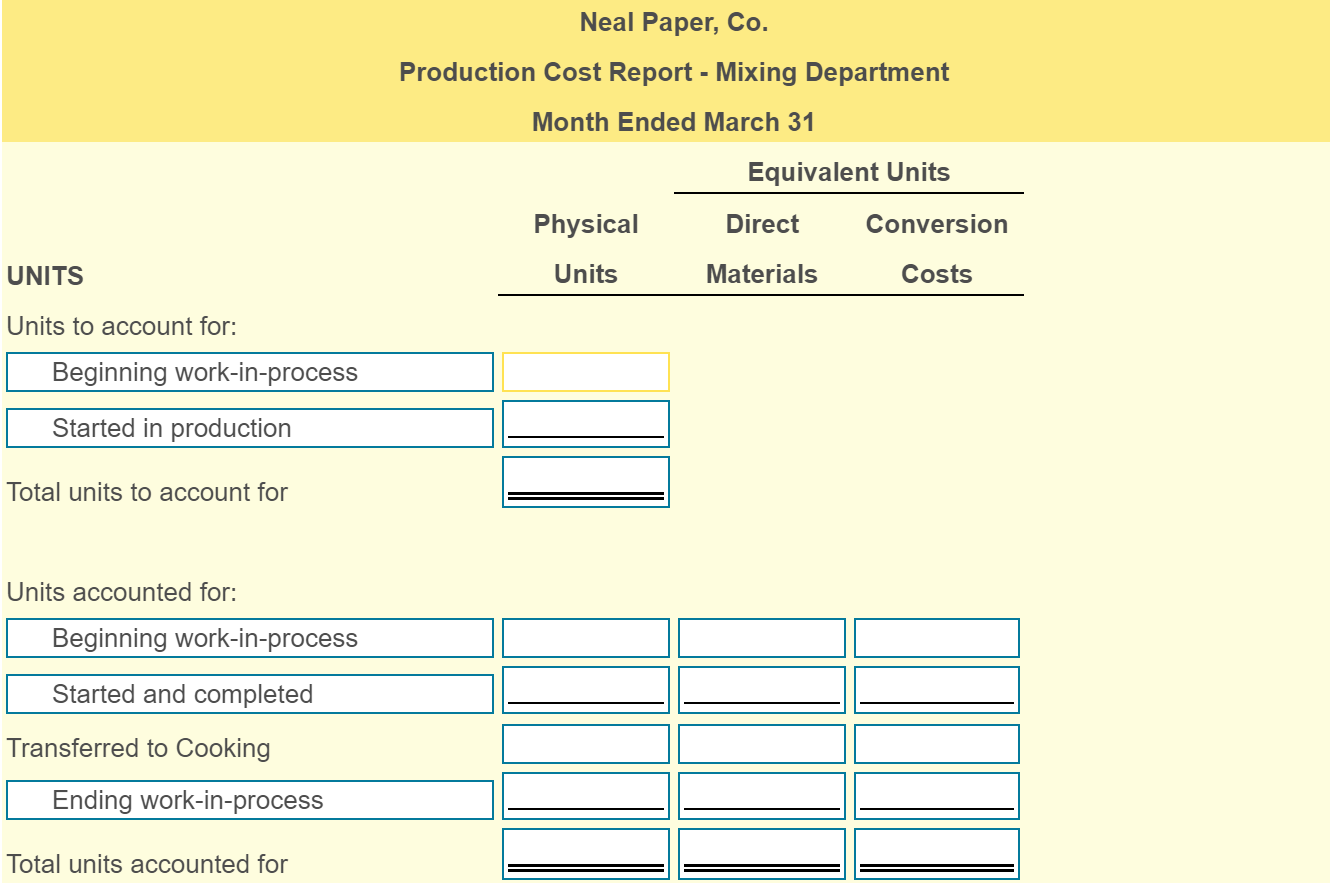The height and width of the screenshot is (883, 1330).
Task: Click Total units accounted for Conversion Costs cell
Action: click(x=936, y=851)
